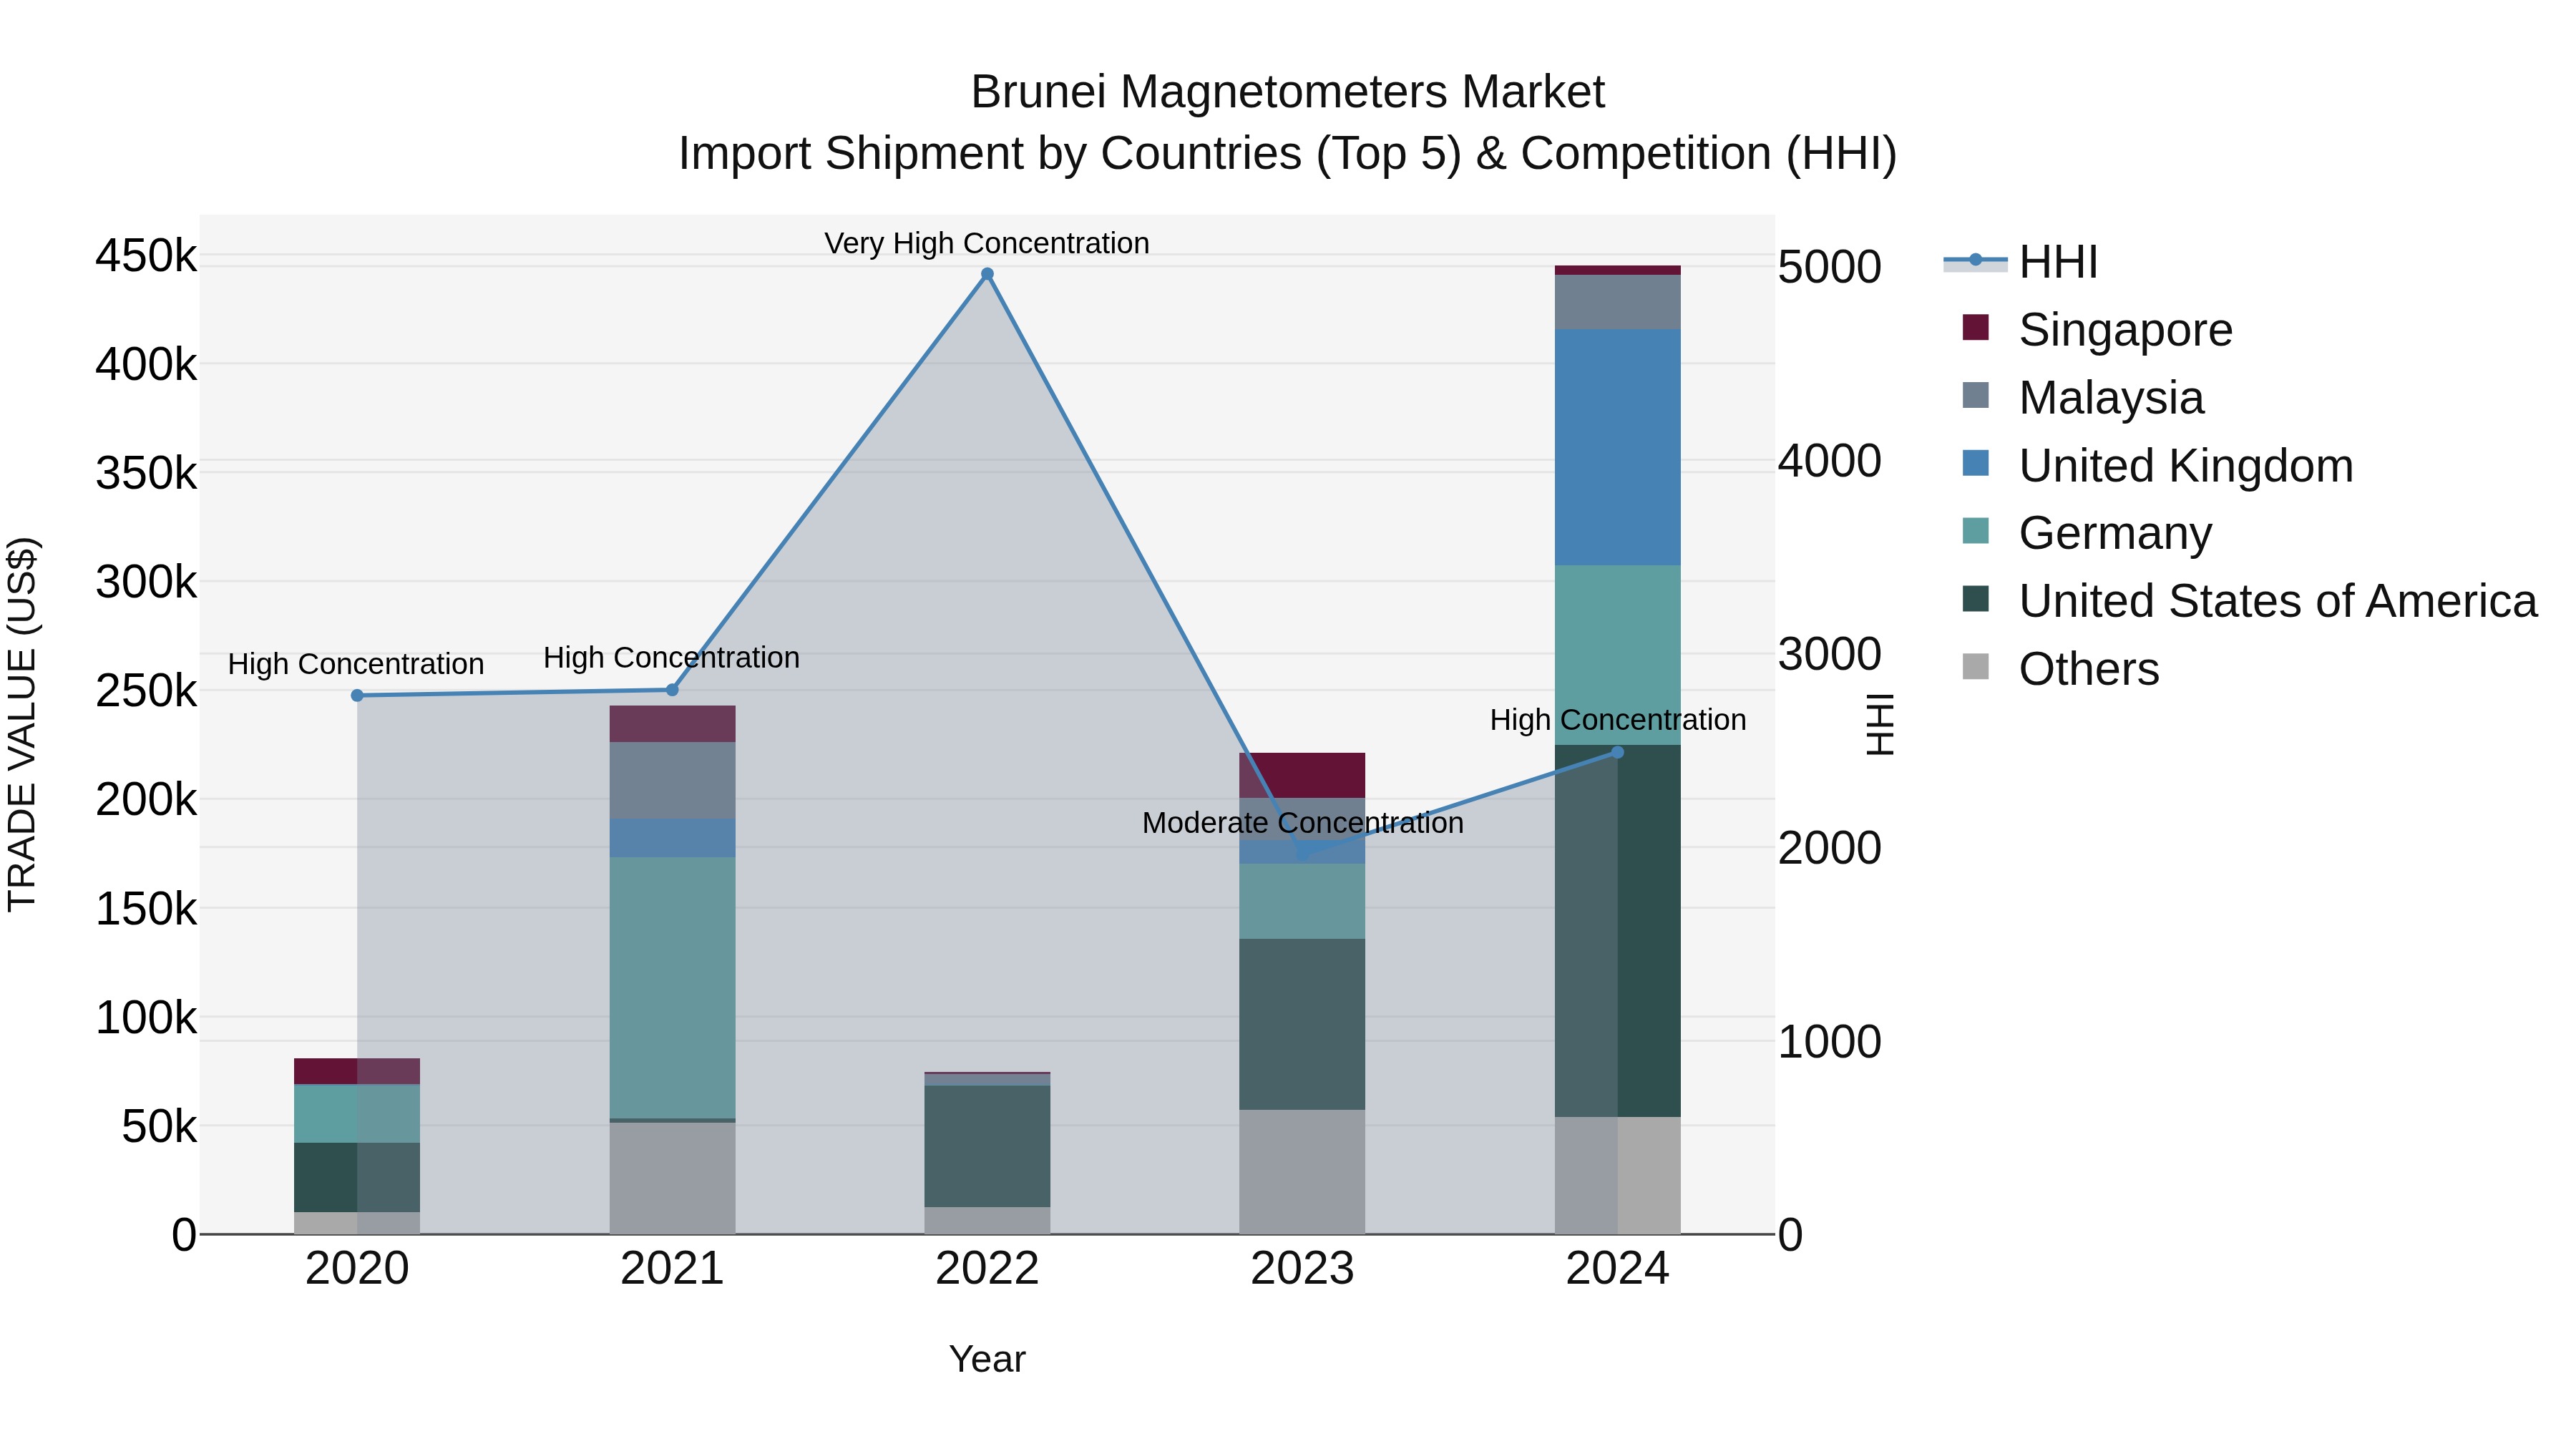Click the 2021 High Concentration annotation

[x=671, y=657]
